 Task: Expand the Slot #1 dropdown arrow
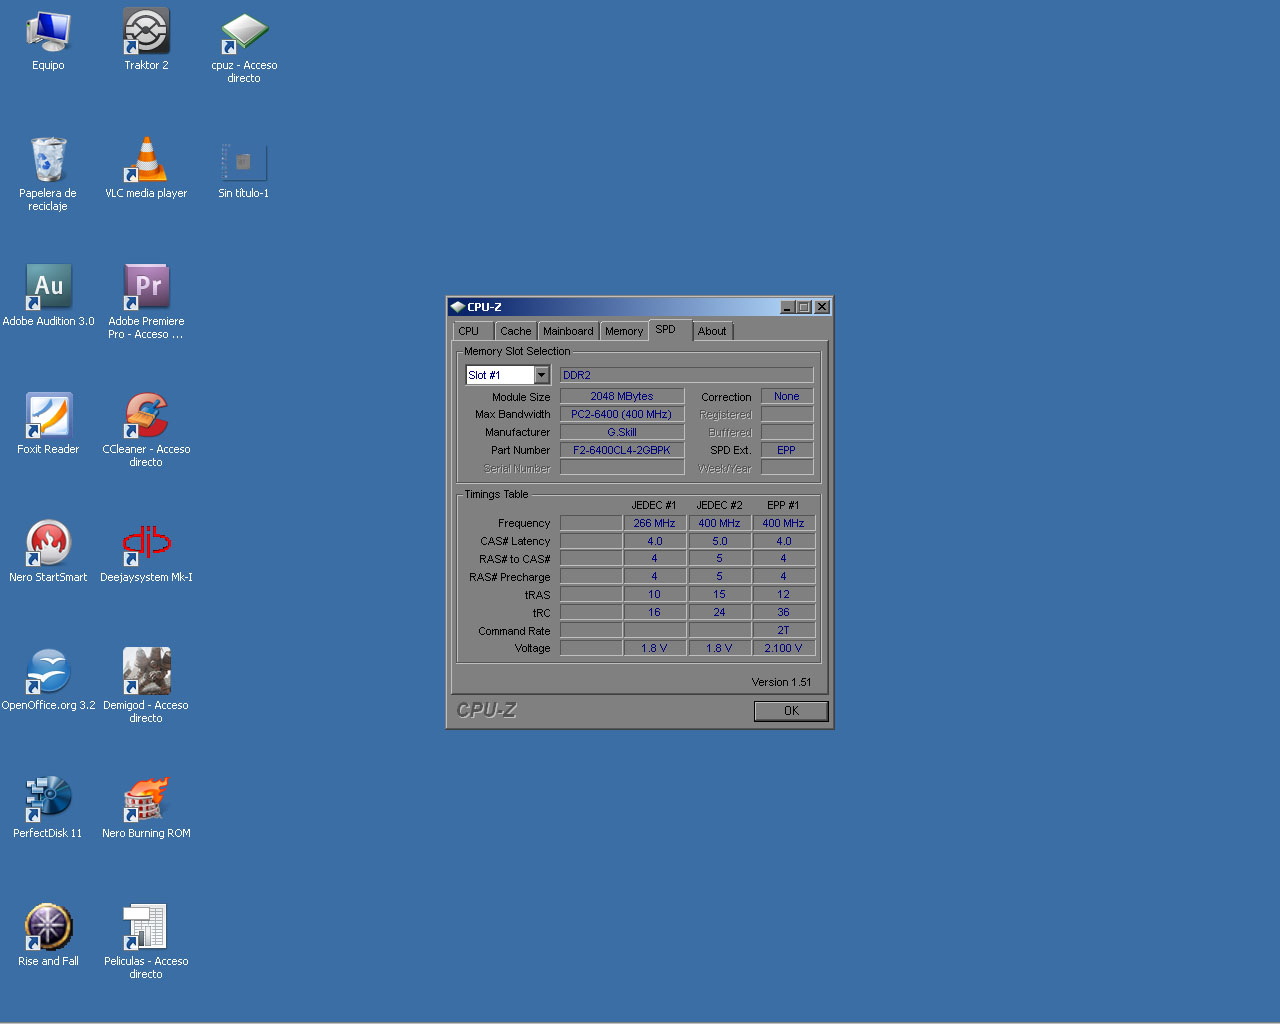click(541, 375)
